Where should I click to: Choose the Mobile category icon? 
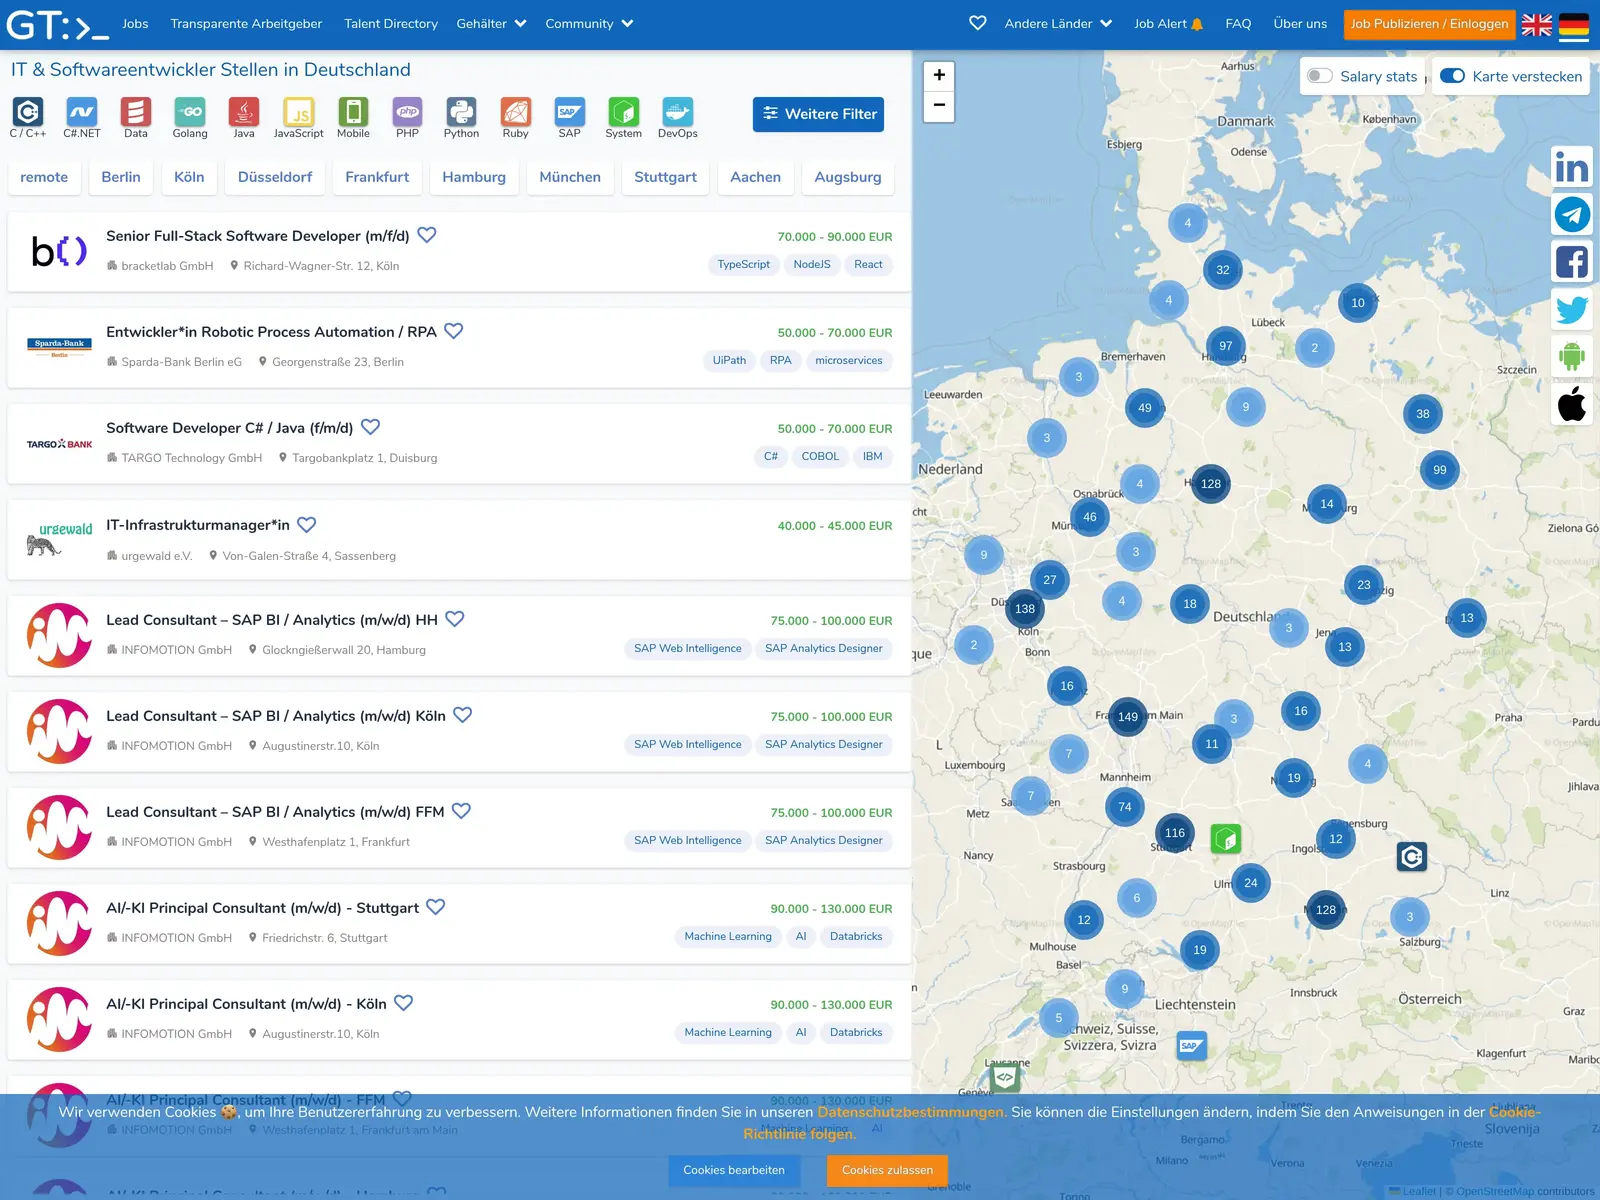[353, 112]
